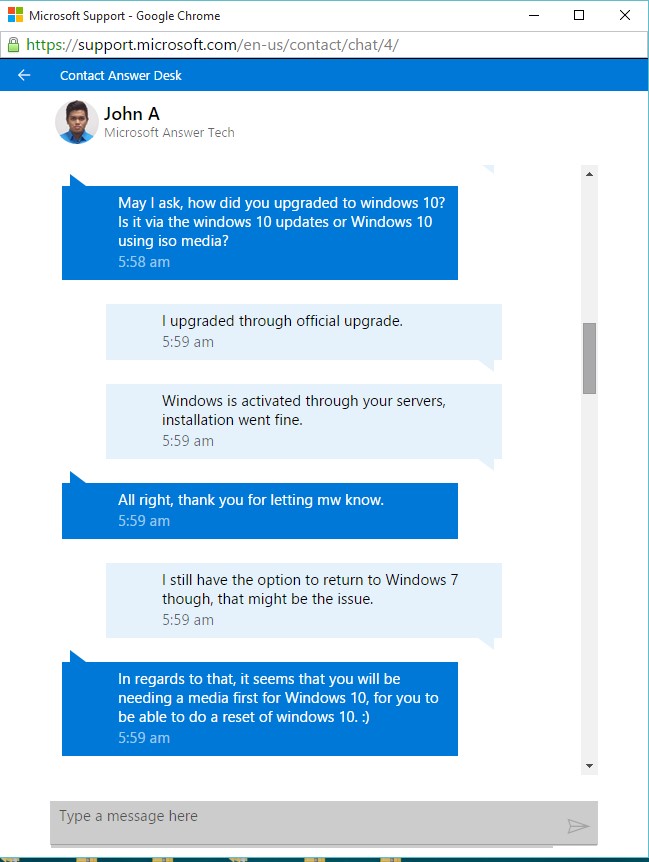Click the 'Contact Answer Desk' header title
This screenshot has width=649, height=862.
click(121, 75)
